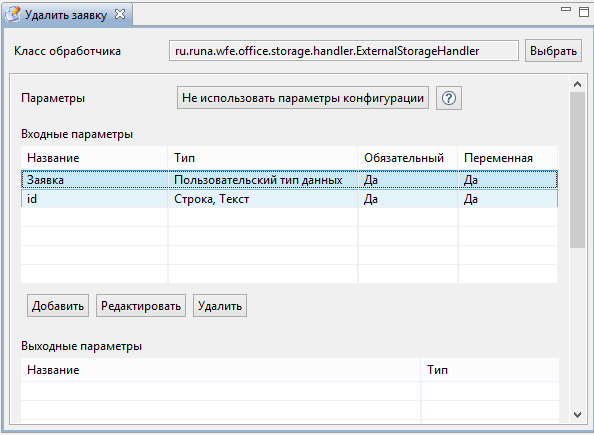Click the Выбрать button
The width and height of the screenshot is (594, 435).
pos(553,50)
